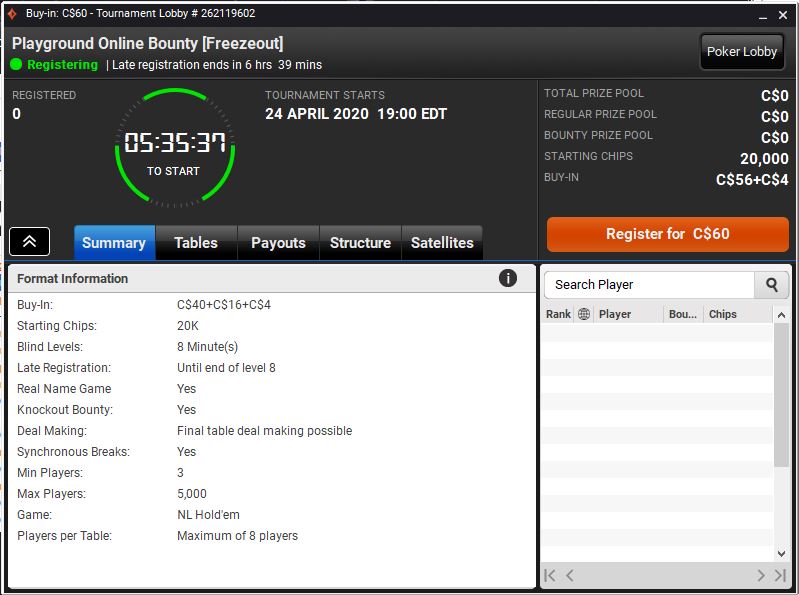The width and height of the screenshot is (799, 595).
Task: Open the Satellites tab
Action: 442,242
